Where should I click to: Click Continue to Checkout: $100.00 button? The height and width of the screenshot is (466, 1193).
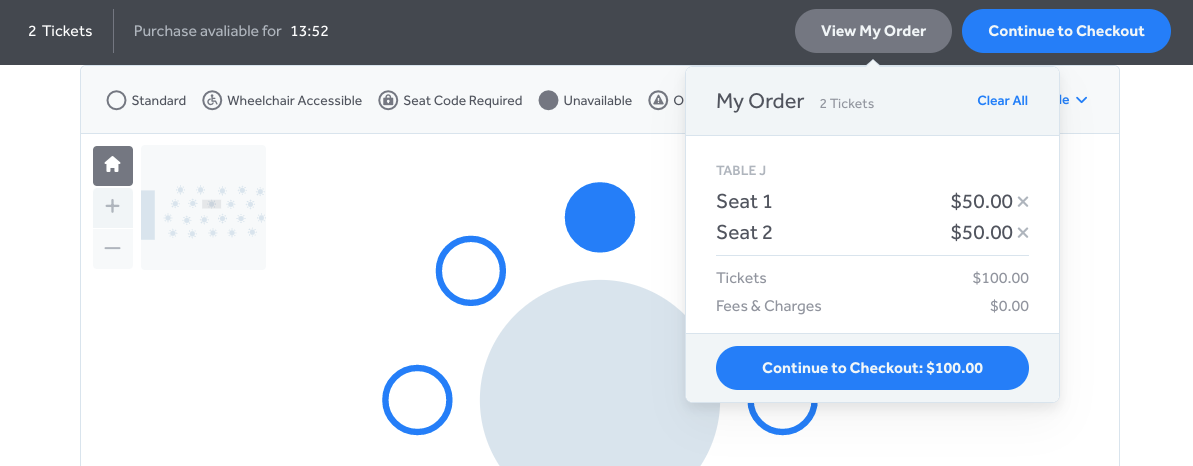pos(872,368)
